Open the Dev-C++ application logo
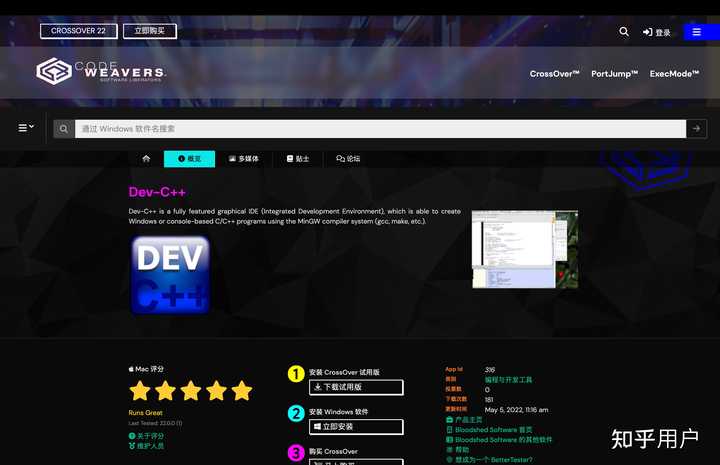 (x=170, y=275)
